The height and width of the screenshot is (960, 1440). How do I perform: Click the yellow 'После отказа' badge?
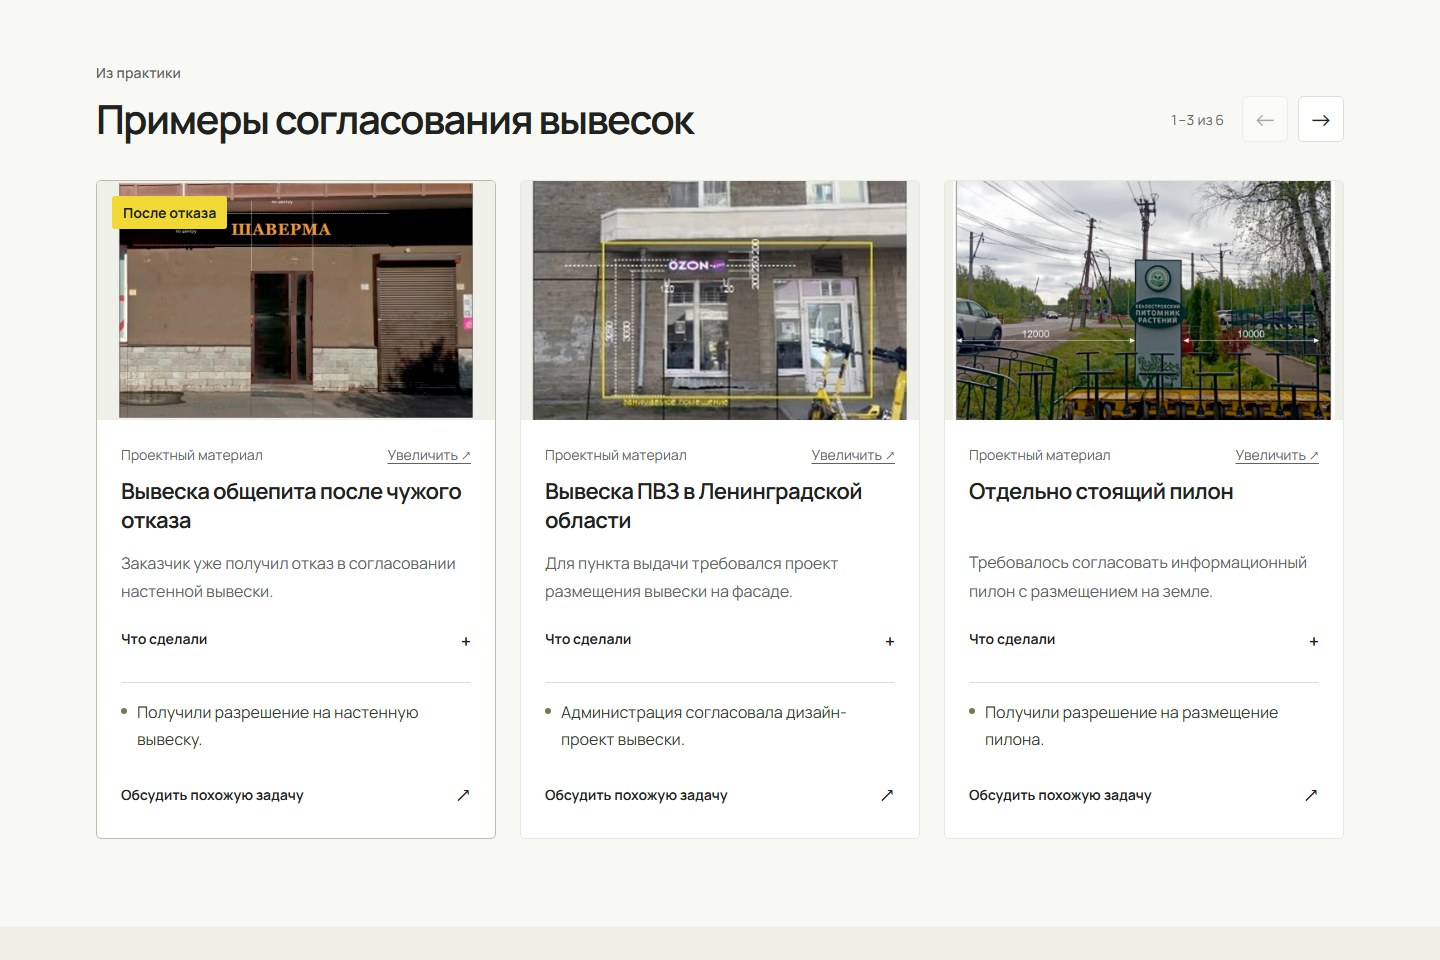[x=169, y=213]
